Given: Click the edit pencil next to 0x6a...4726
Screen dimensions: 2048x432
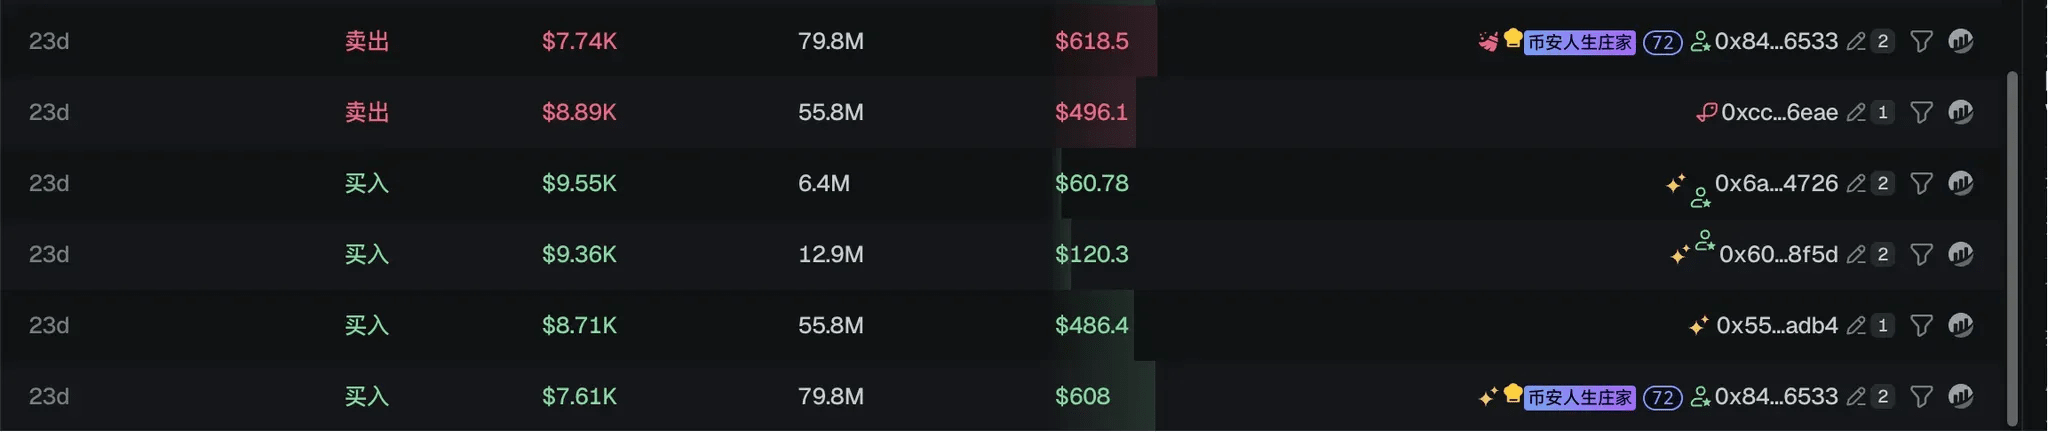Looking at the screenshot, I should 1856,183.
